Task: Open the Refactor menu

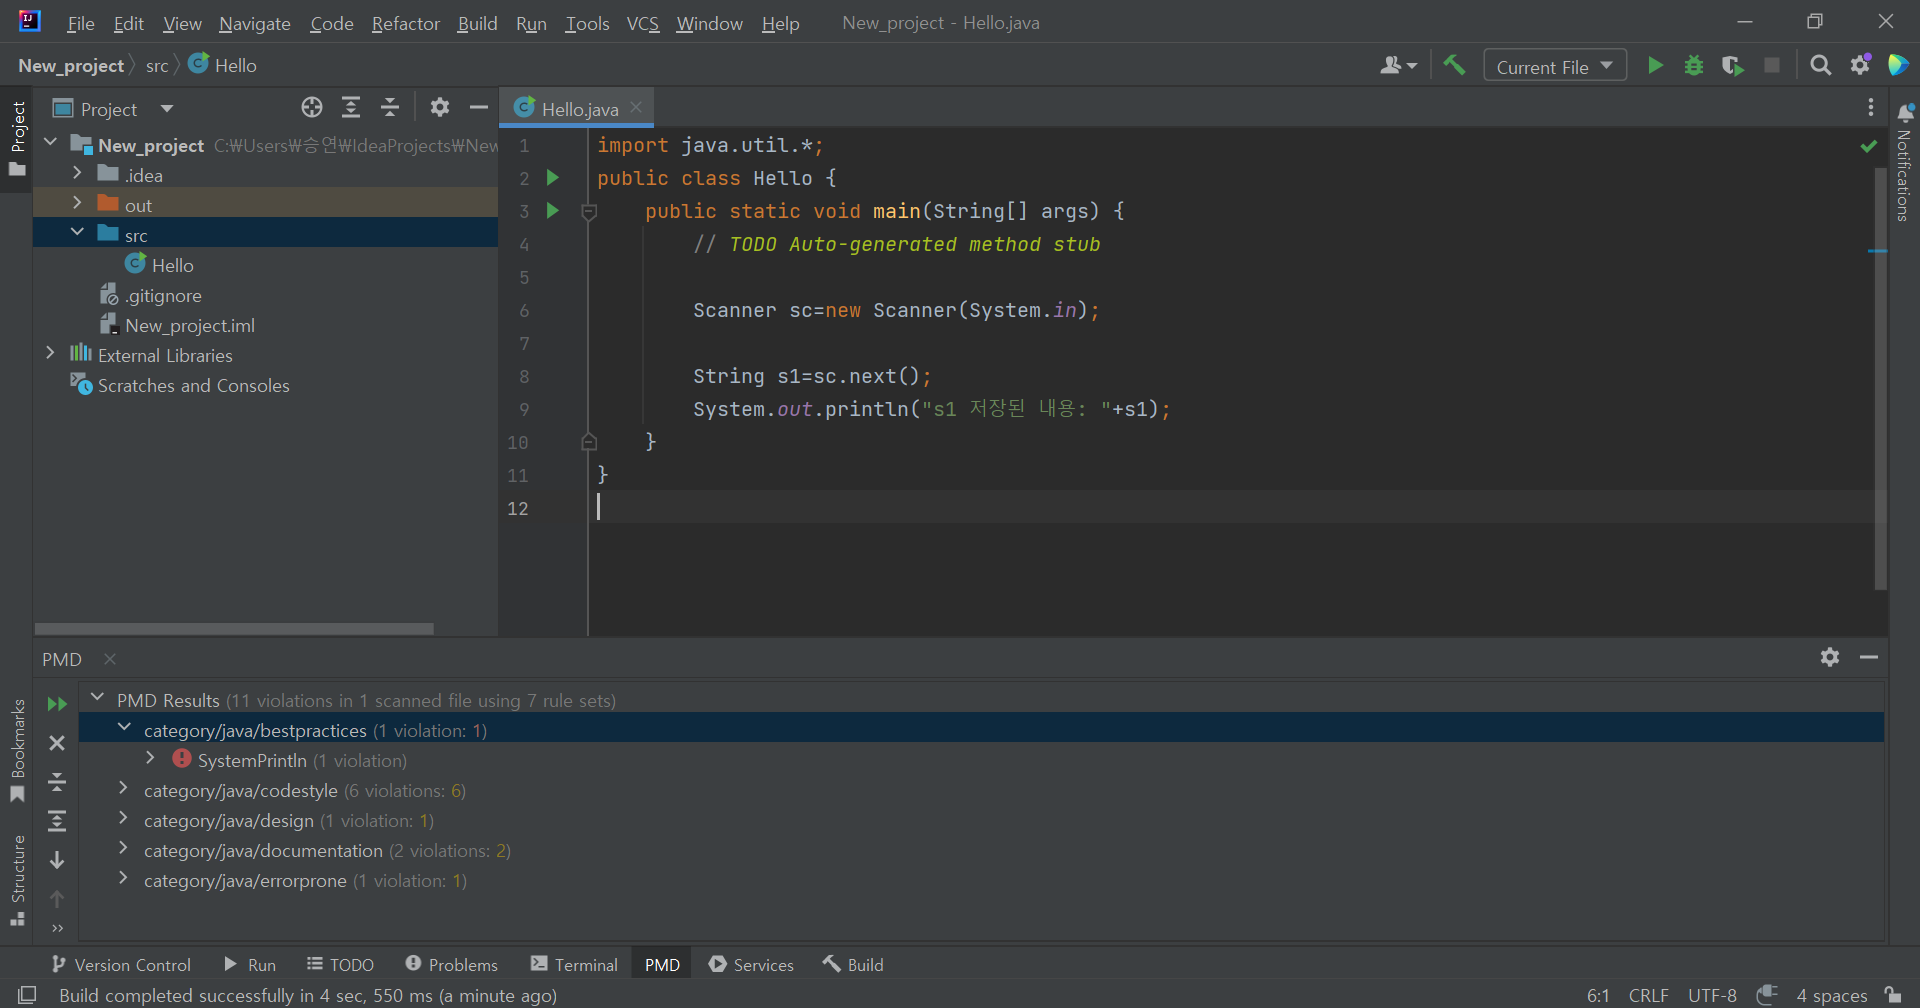Action: (405, 23)
